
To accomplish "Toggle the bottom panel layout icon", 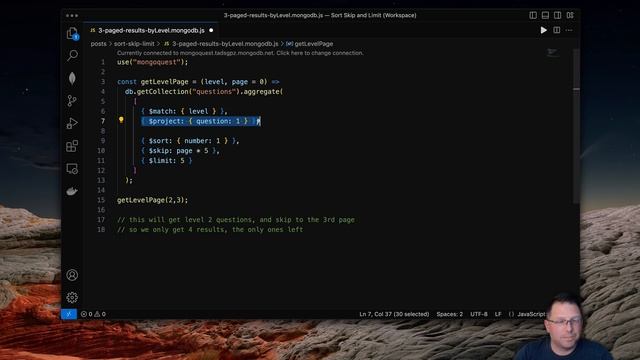I will [545, 15].
